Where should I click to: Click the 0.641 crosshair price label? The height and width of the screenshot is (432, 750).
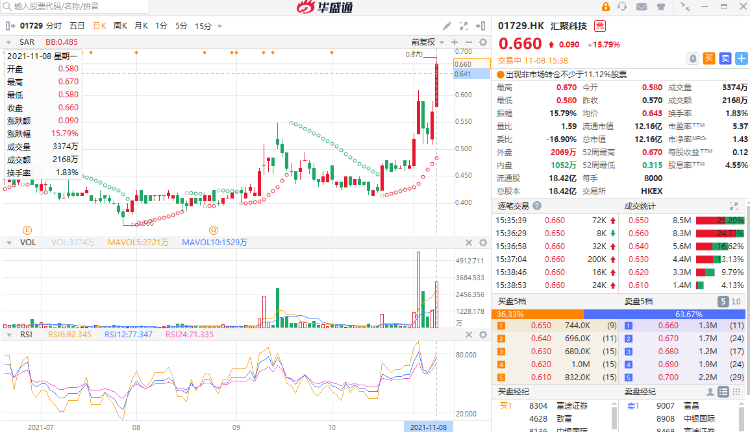(472, 74)
